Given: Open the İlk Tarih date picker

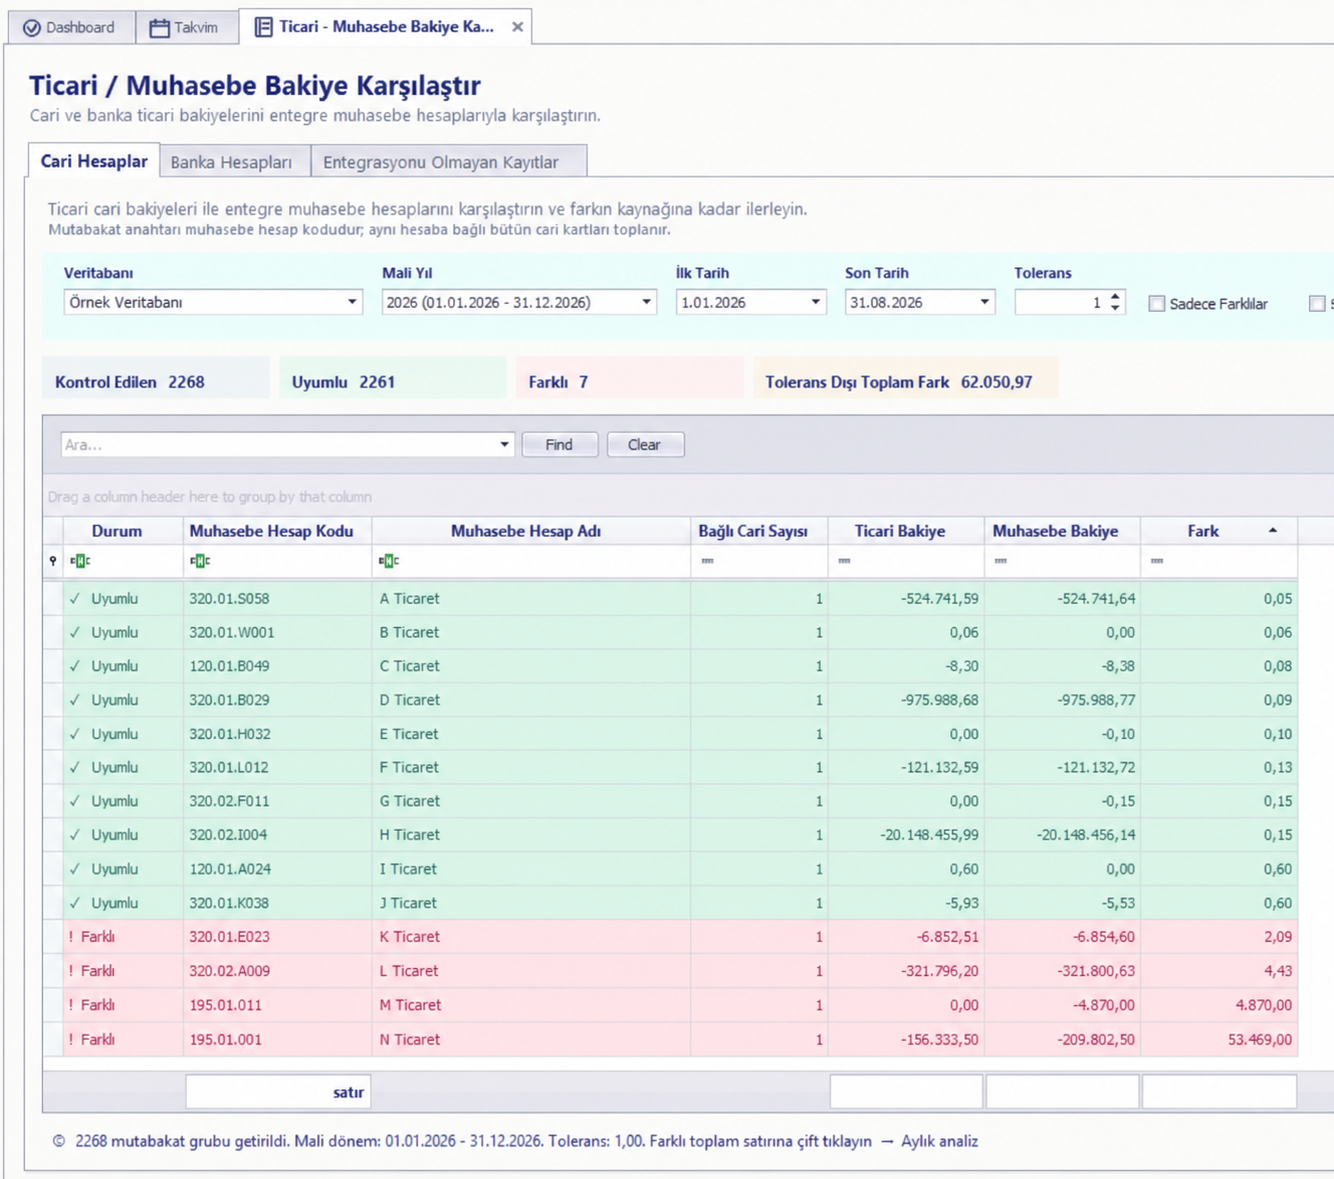Looking at the screenshot, I should click(815, 302).
